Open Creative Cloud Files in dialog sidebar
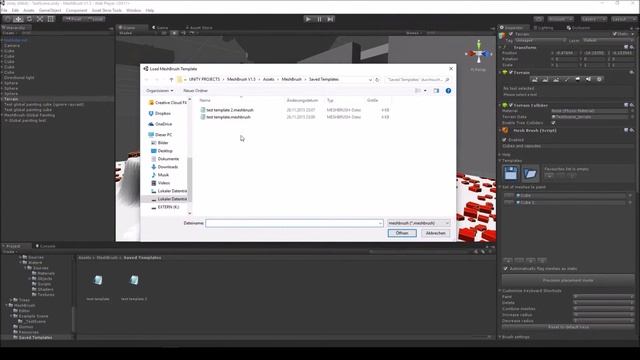This screenshot has height=360, width=640. pyautogui.click(x=167, y=103)
